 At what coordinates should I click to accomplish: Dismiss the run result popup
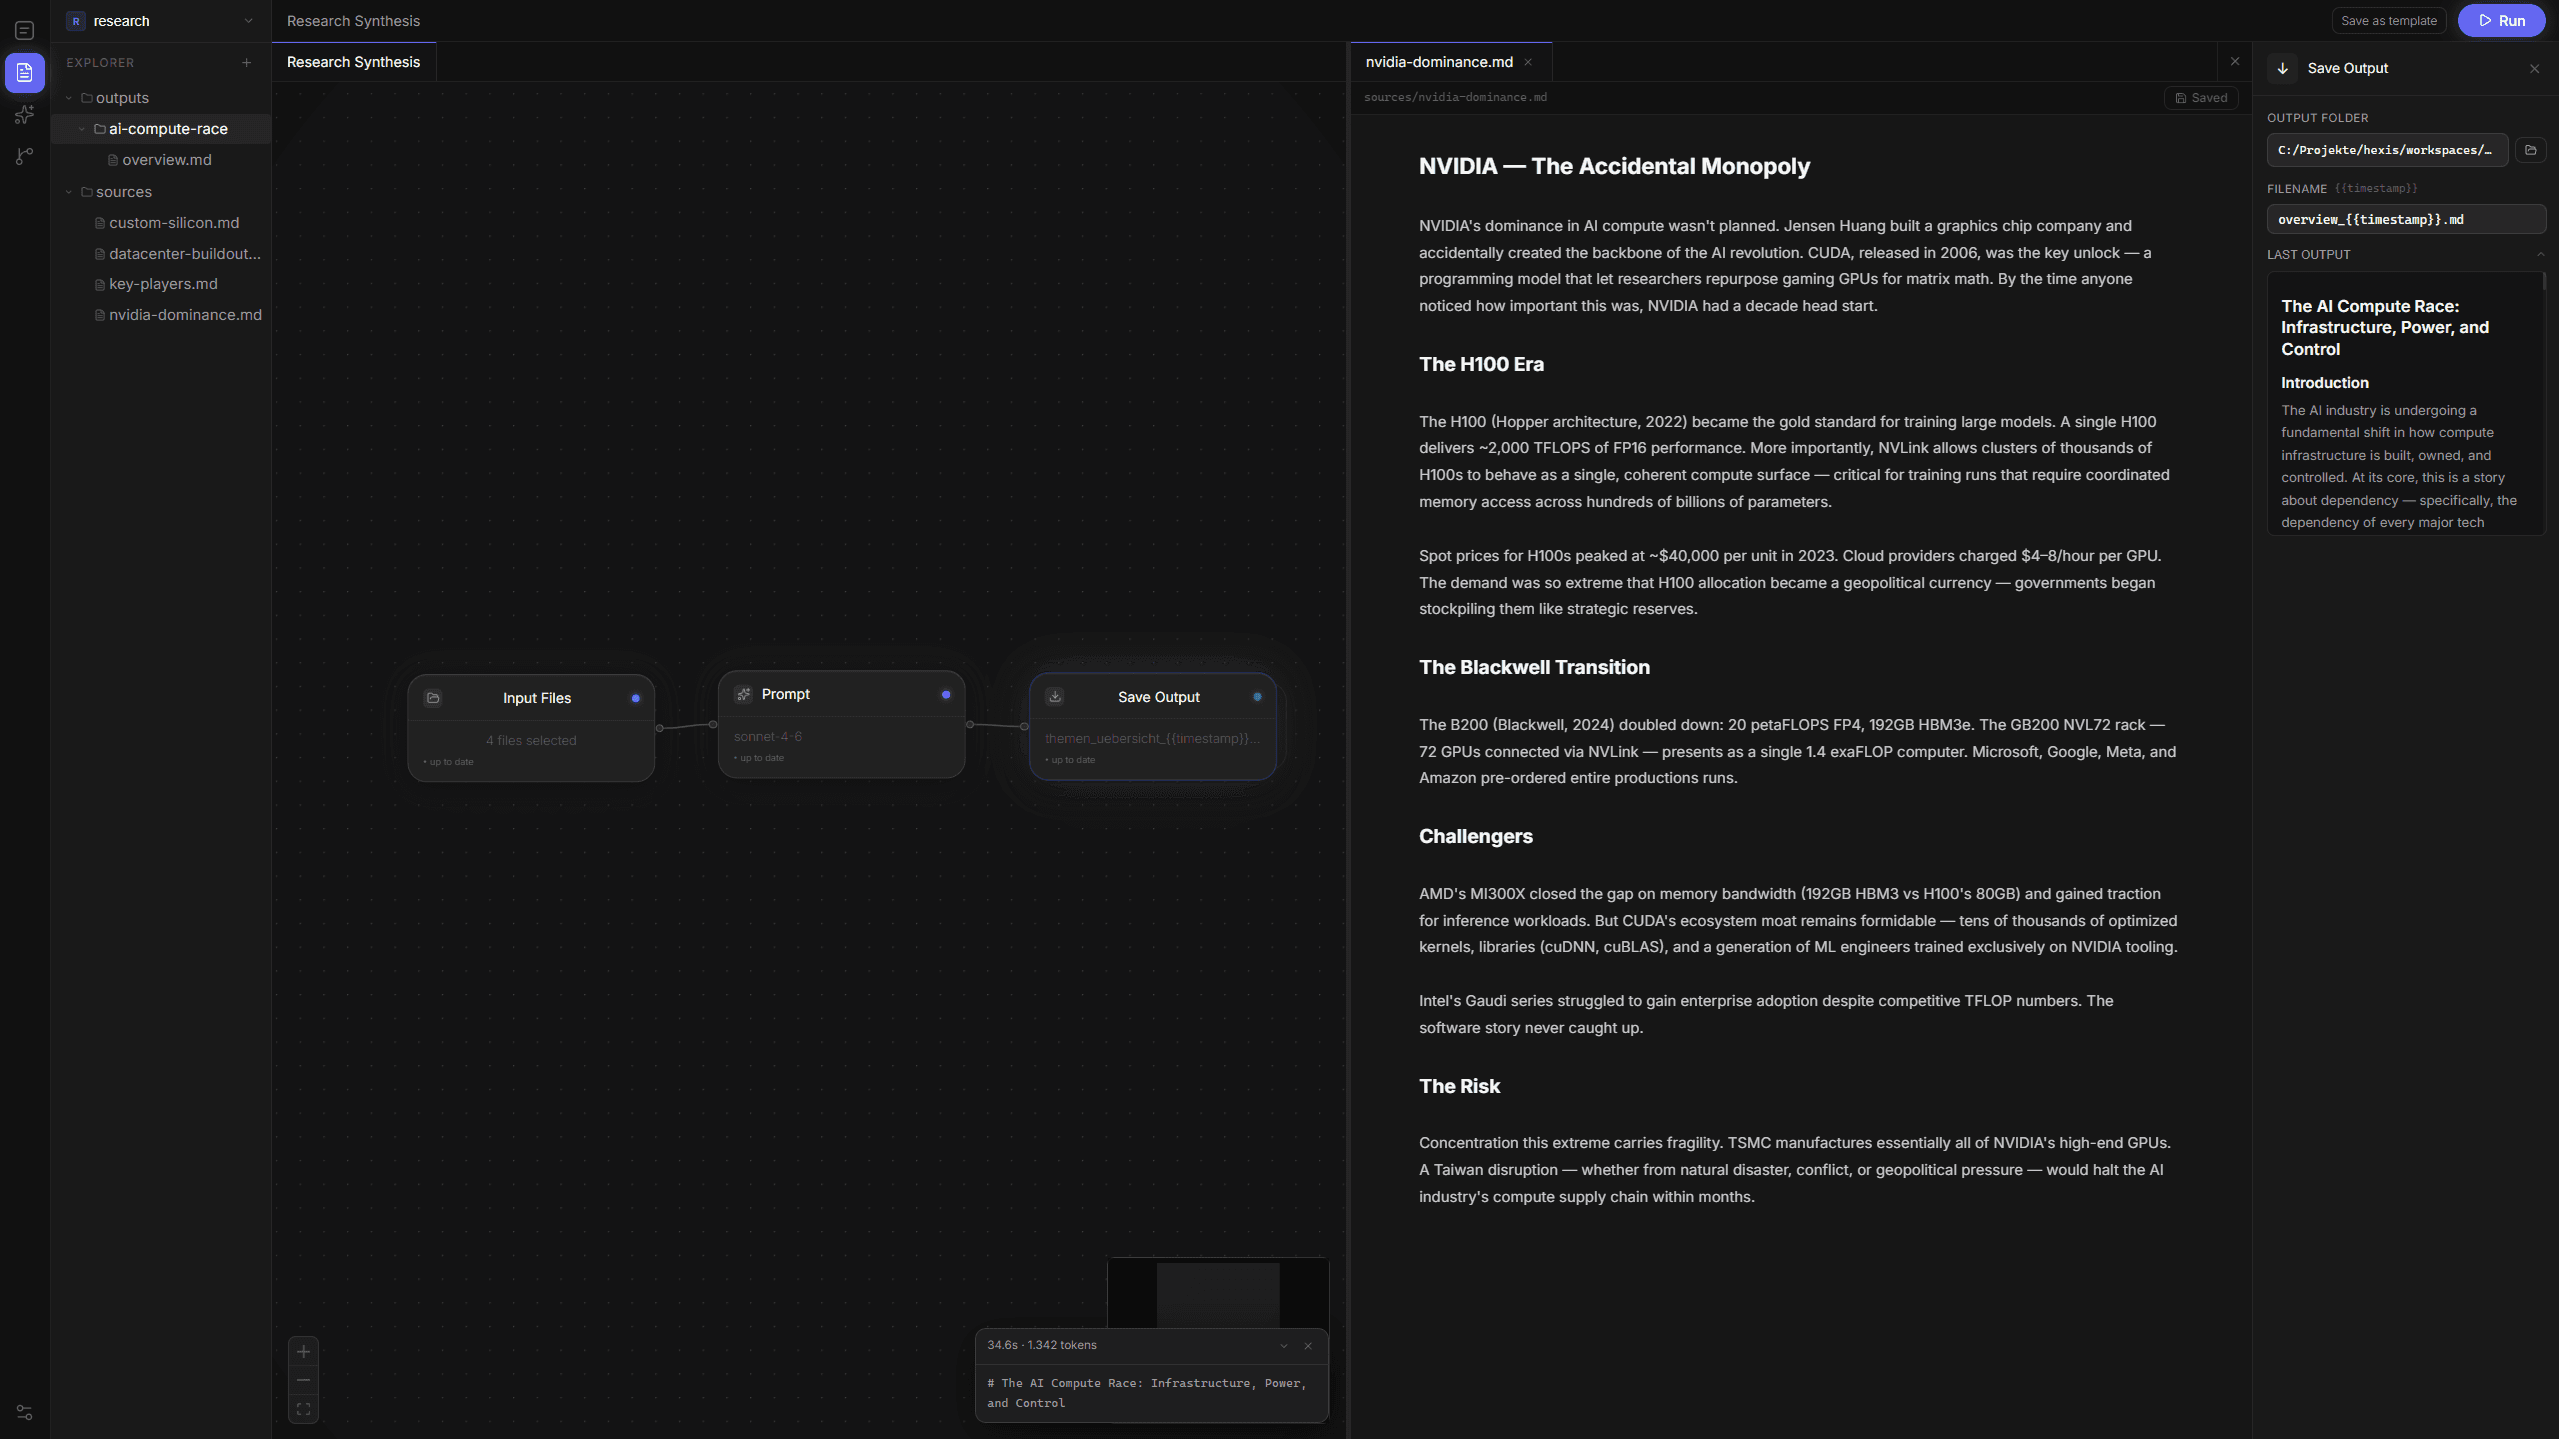coord(1308,1346)
